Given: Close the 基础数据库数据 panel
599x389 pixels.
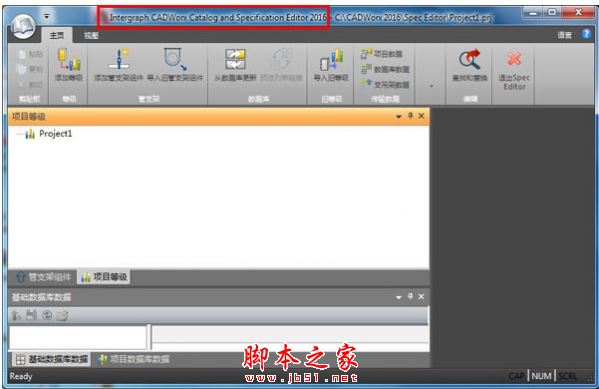Looking at the screenshot, I should pos(421,297).
